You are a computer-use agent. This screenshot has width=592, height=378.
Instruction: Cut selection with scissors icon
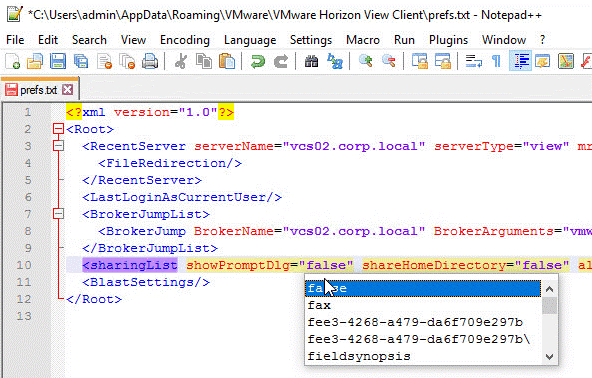click(181, 61)
